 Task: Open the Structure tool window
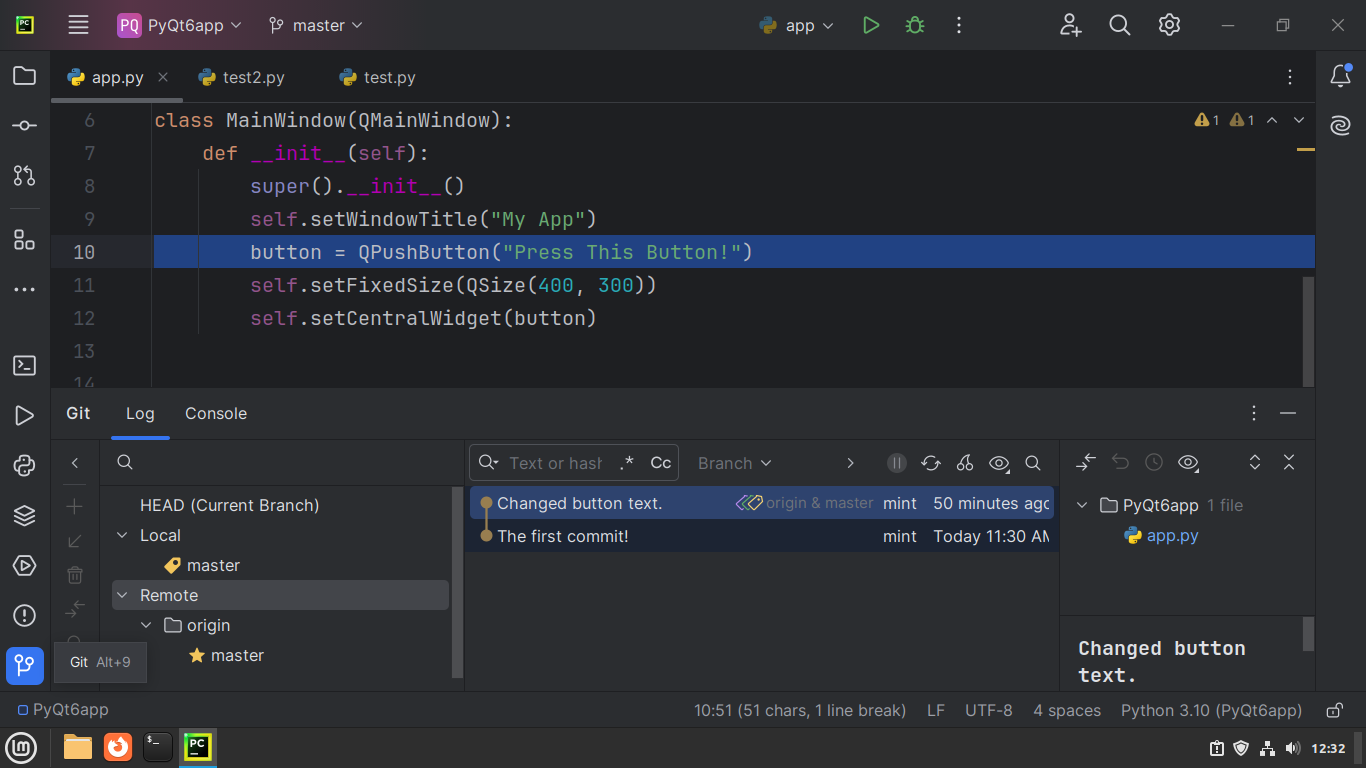point(25,240)
